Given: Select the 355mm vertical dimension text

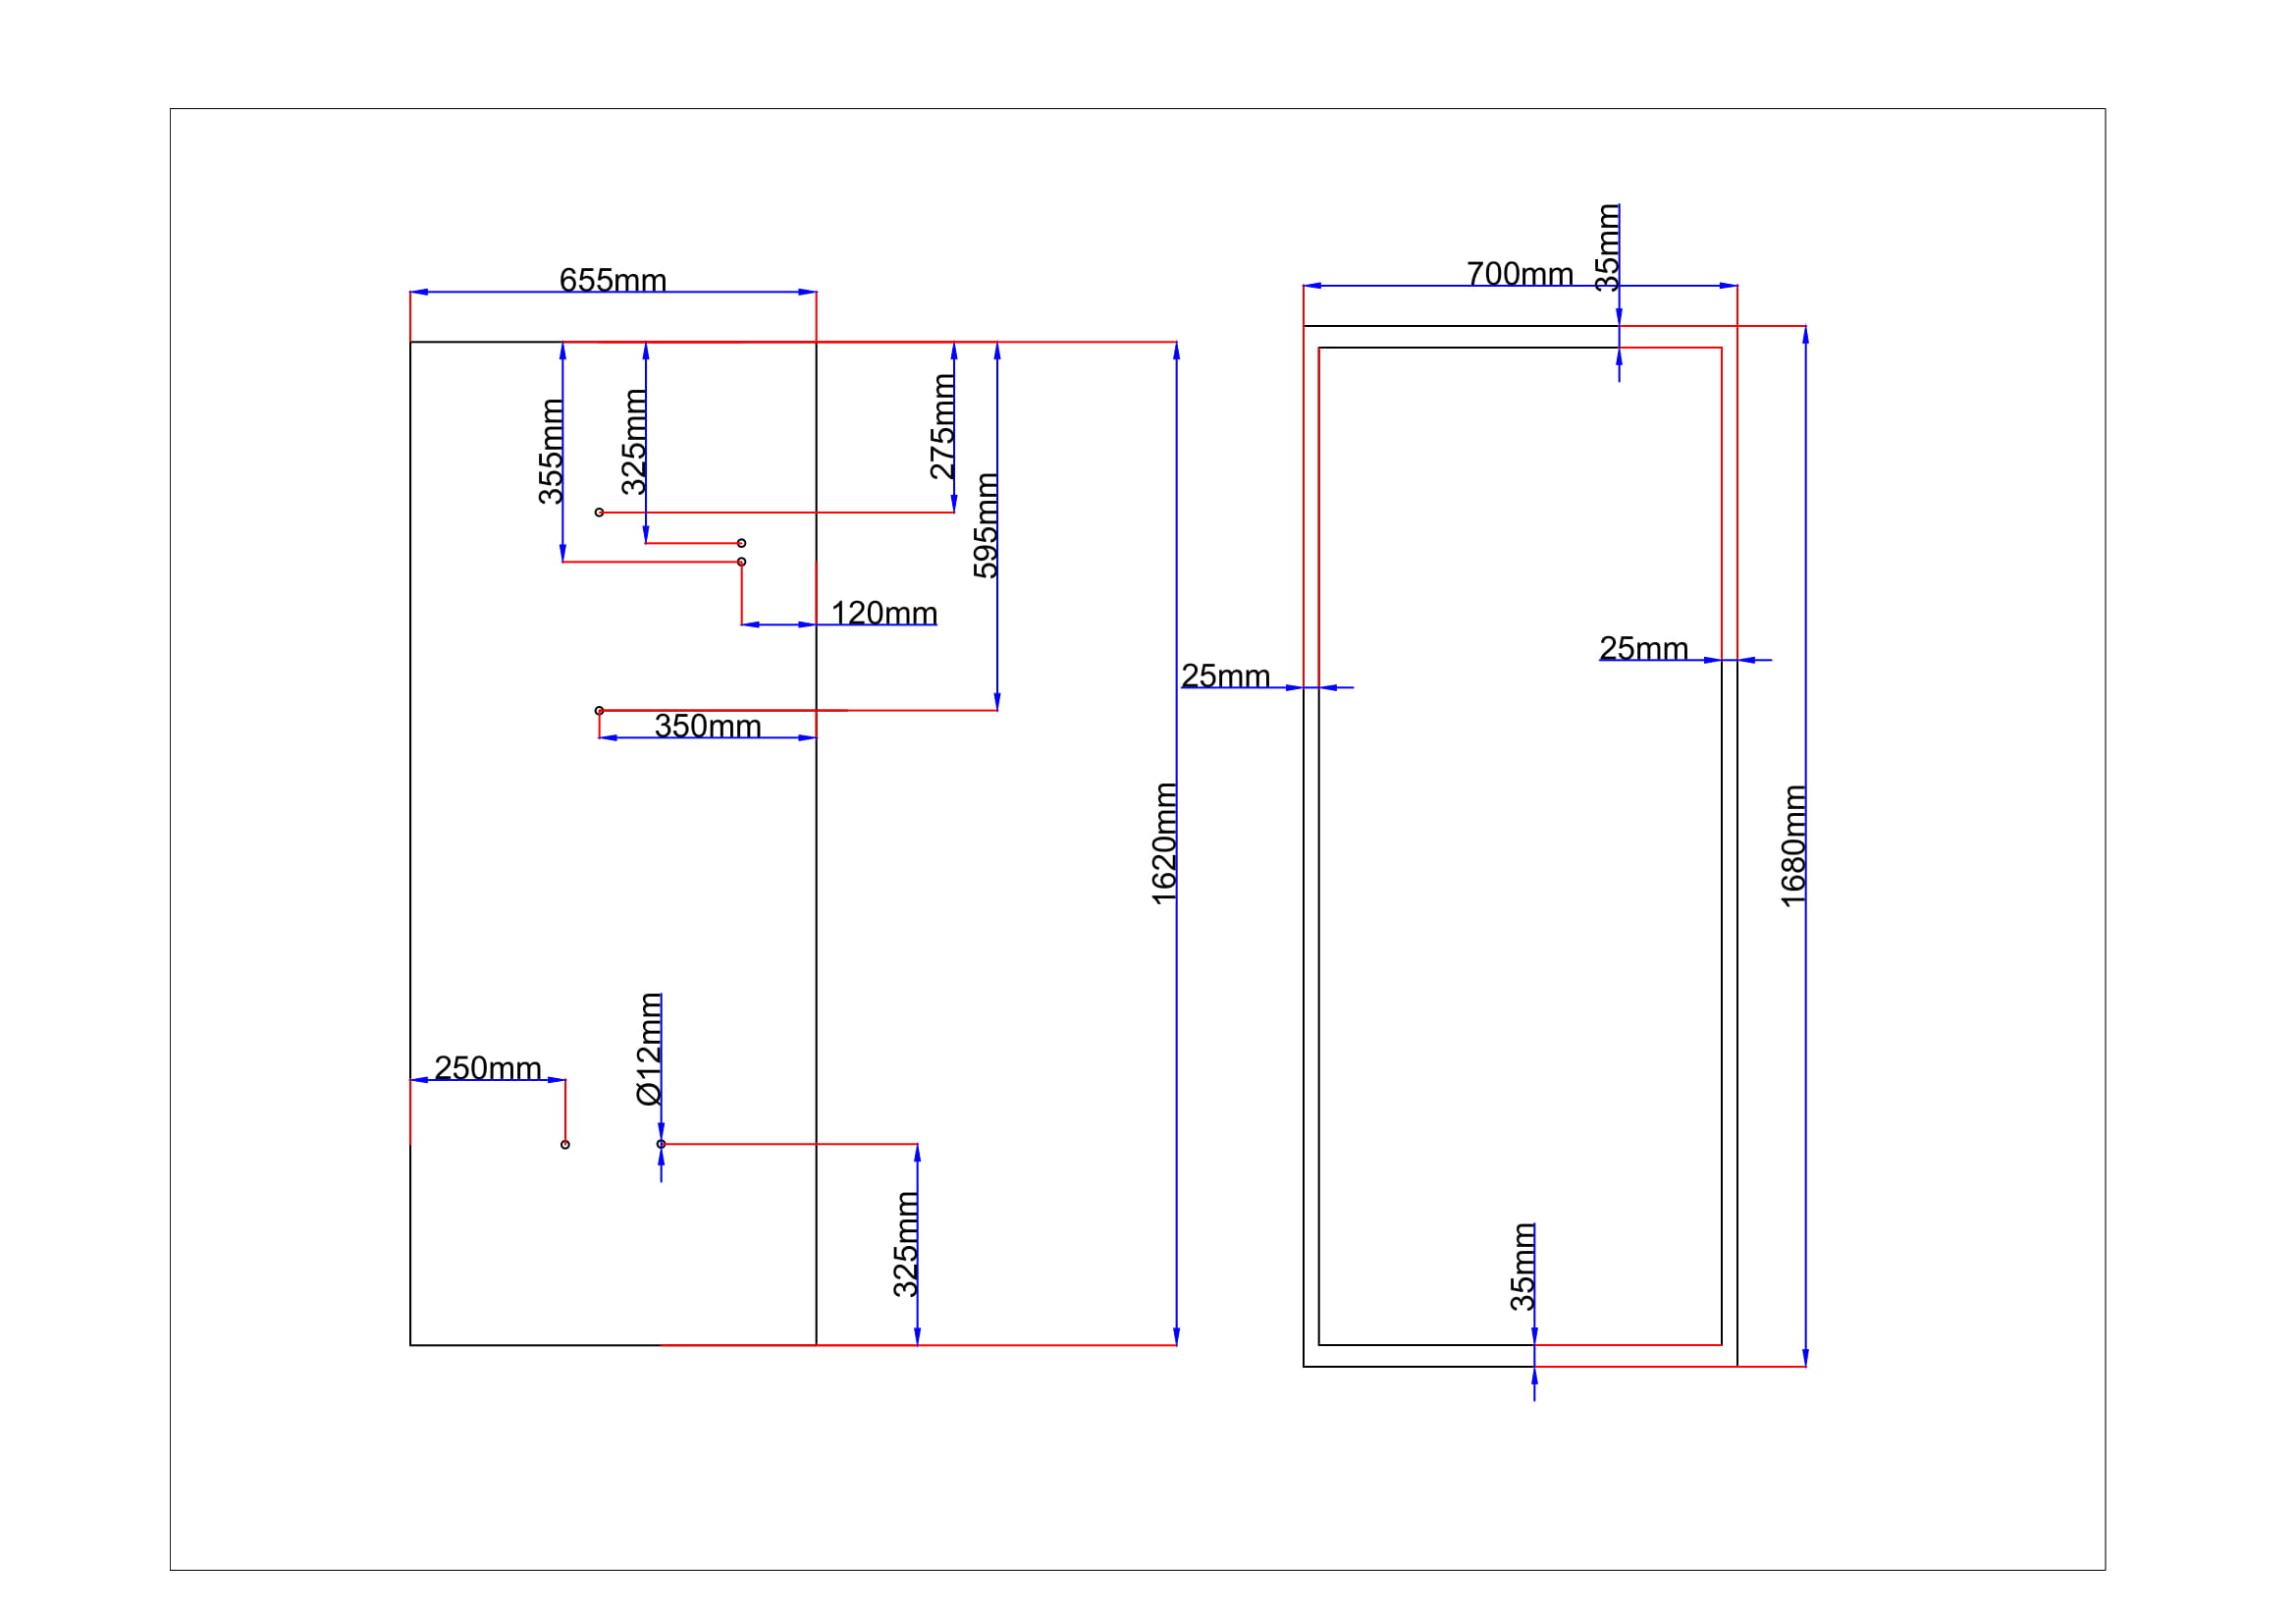Looking at the screenshot, I should coord(551,451).
